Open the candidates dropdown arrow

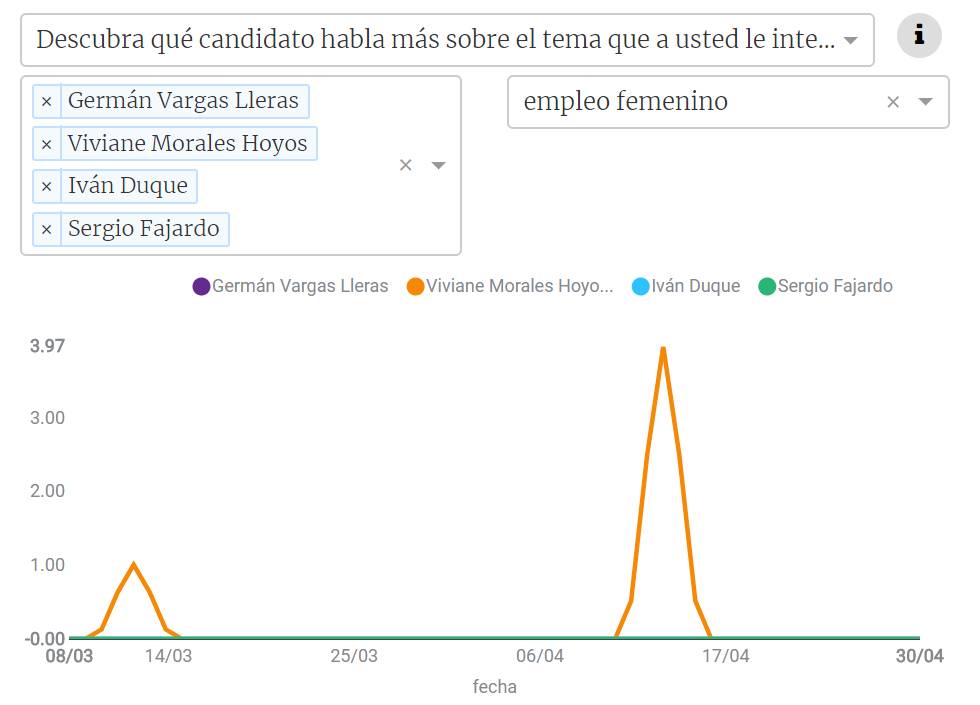(438, 165)
